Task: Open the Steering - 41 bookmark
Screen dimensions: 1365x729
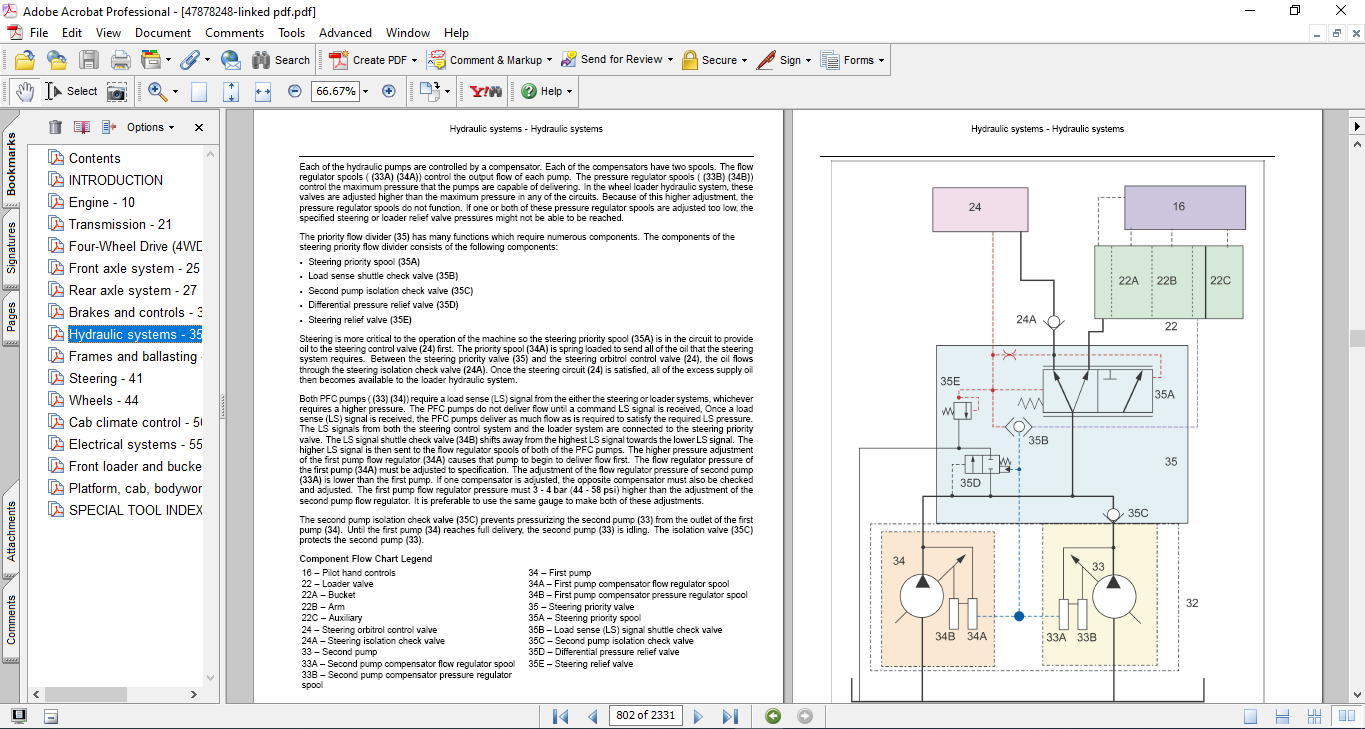Action: click(105, 378)
